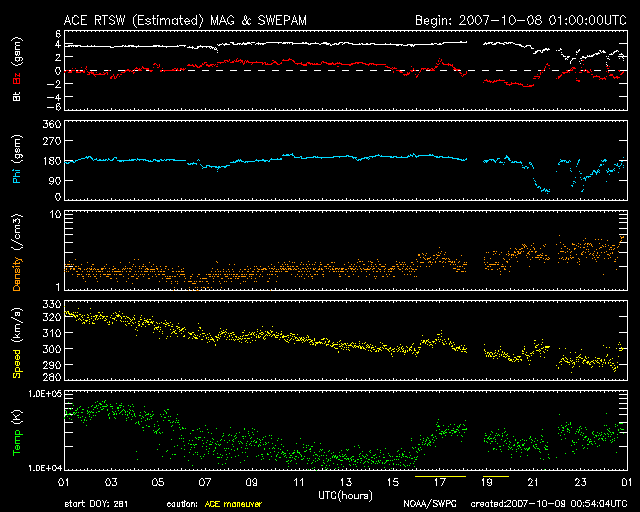Screen dimensions: 640x512
Task: Click the '270' tick label on Phi axis
Action: pos(51,141)
